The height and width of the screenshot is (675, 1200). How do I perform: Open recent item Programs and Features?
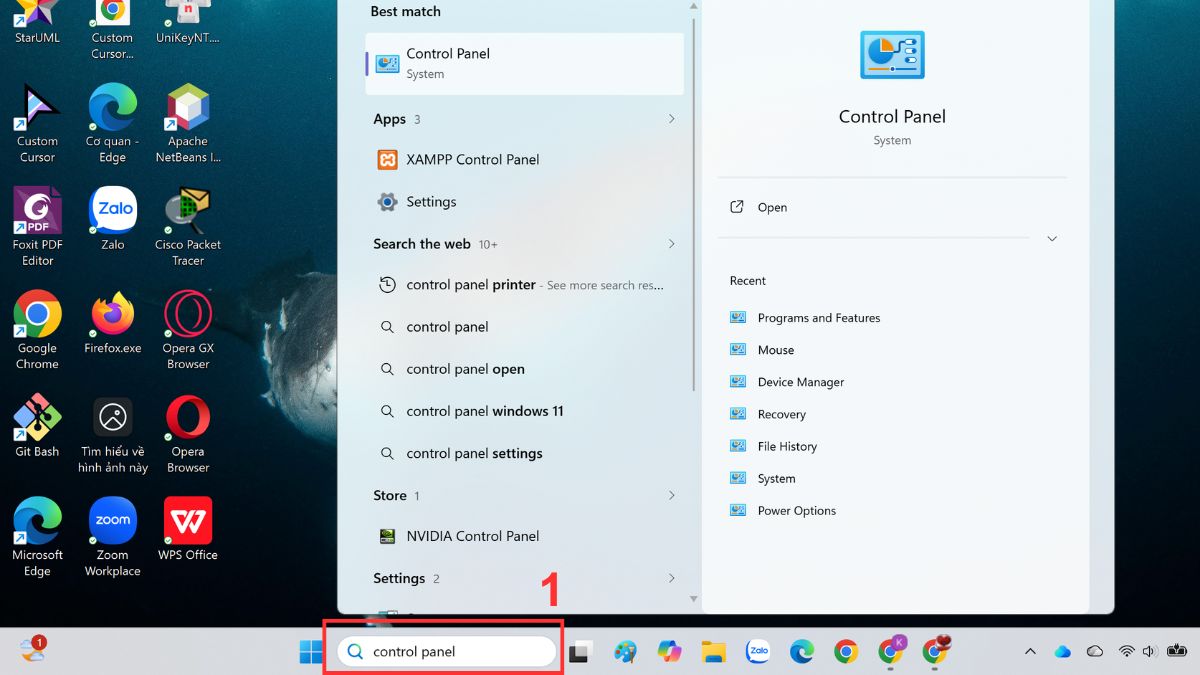coord(805,318)
